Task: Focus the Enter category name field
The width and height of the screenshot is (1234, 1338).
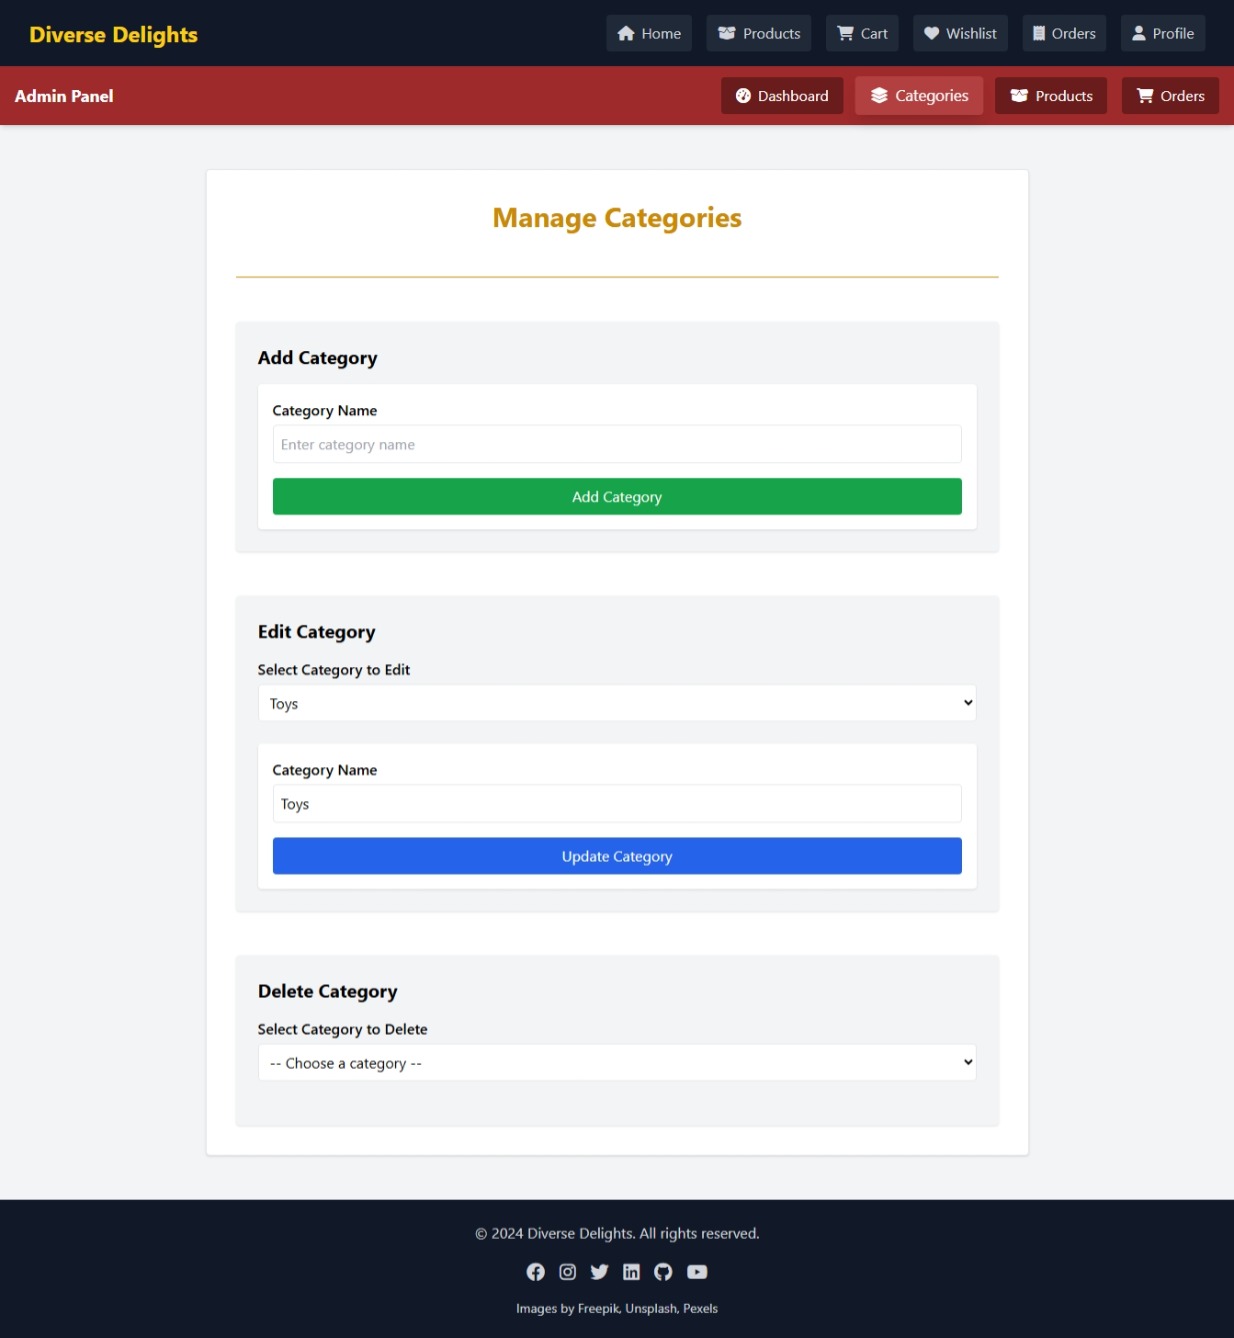Action: 616,444
